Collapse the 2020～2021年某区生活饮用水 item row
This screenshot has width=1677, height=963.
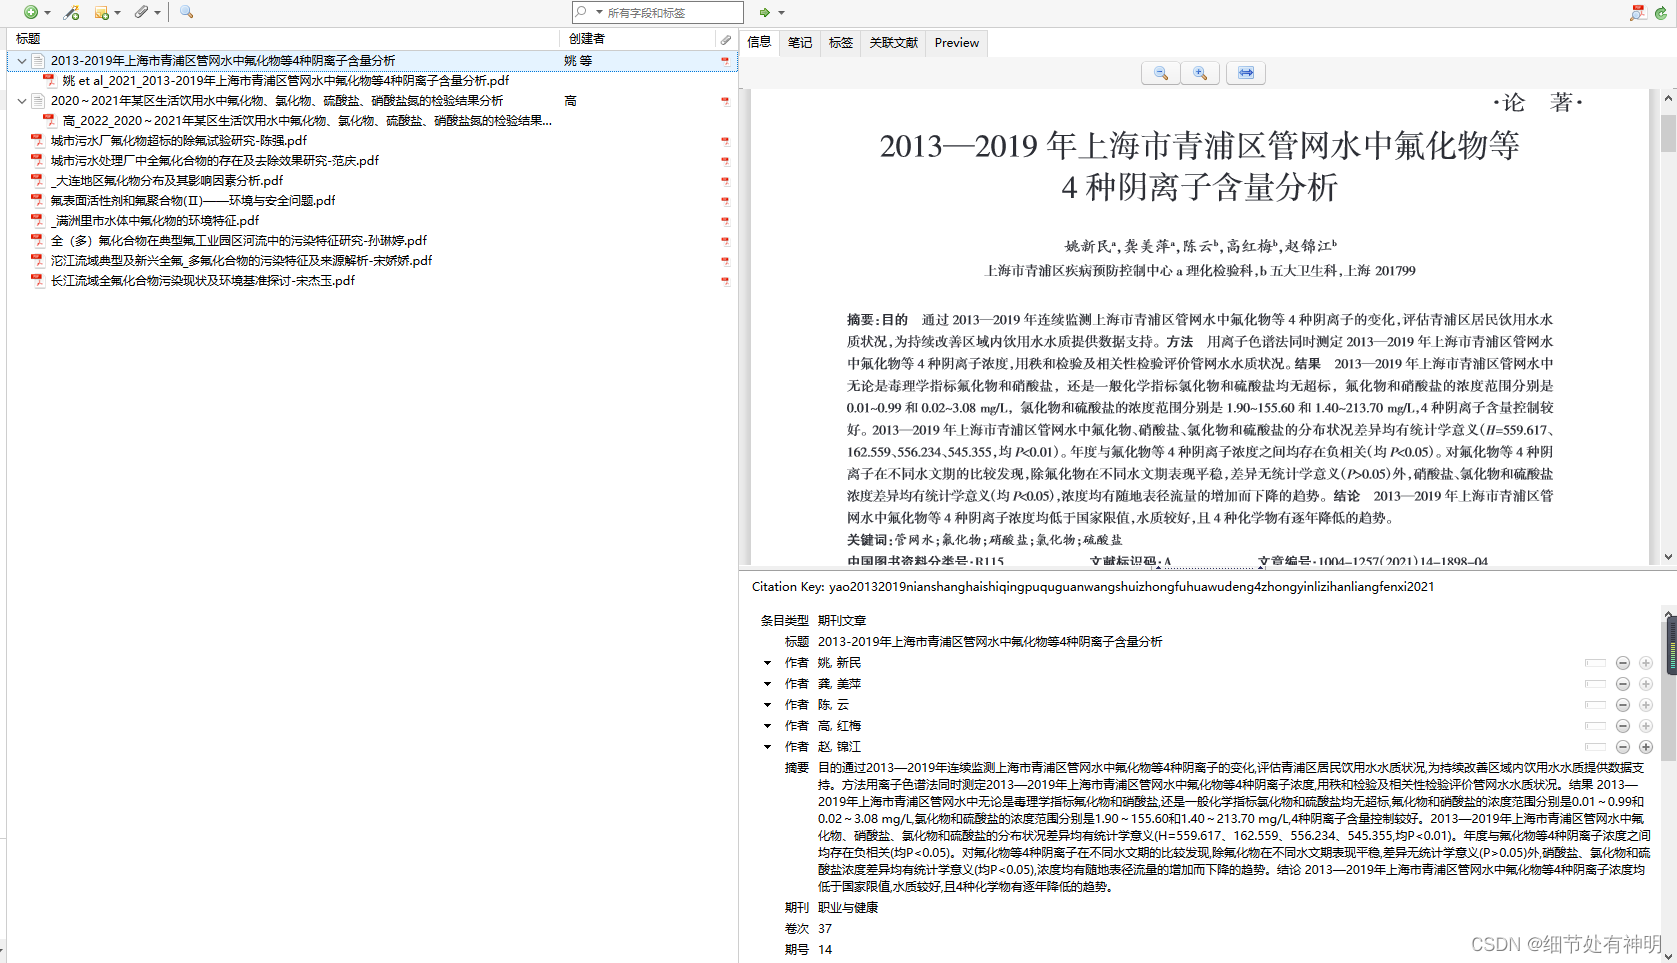[x=22, y=101]
